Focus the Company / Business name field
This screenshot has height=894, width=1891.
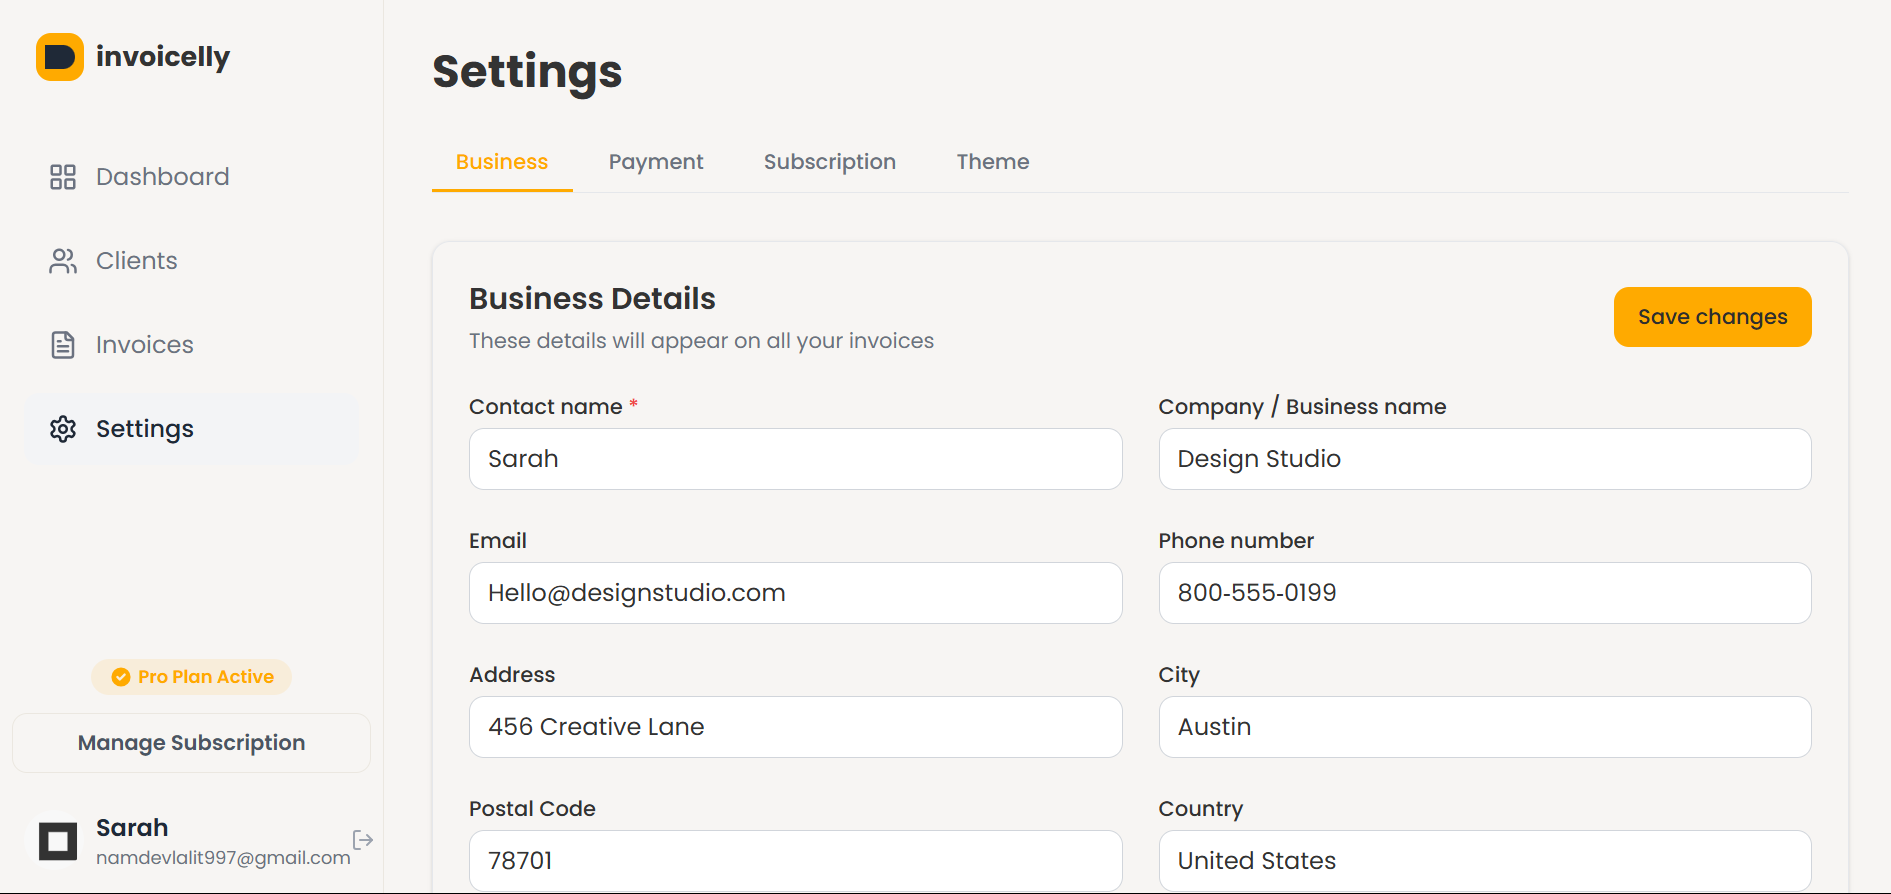(x=1484, y=459)
